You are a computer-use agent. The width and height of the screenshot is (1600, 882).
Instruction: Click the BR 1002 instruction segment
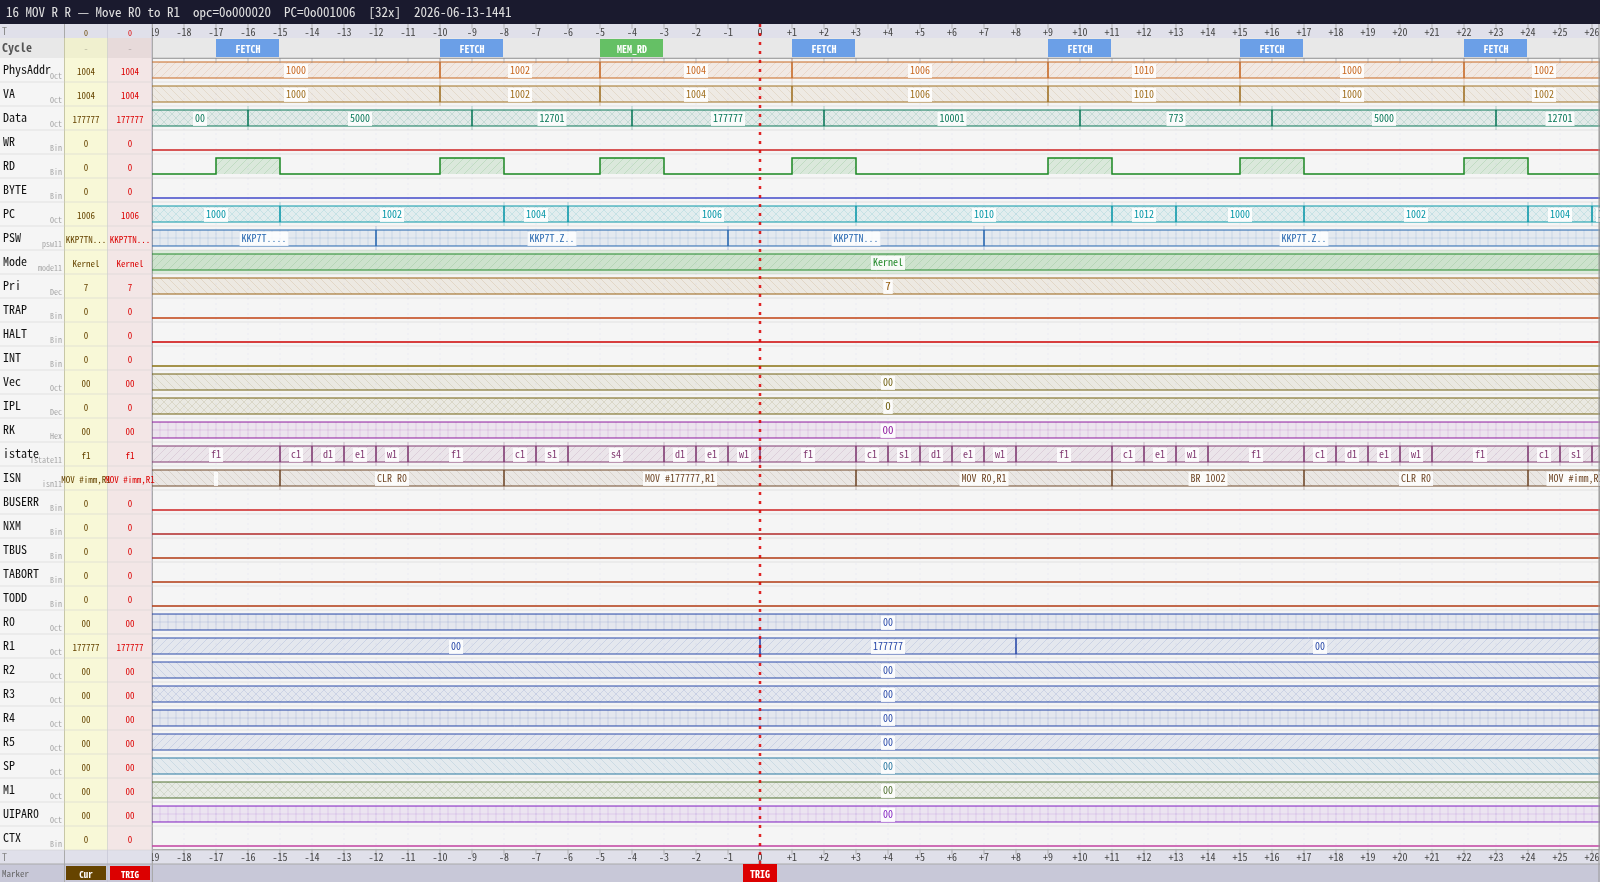(1208, 479)
